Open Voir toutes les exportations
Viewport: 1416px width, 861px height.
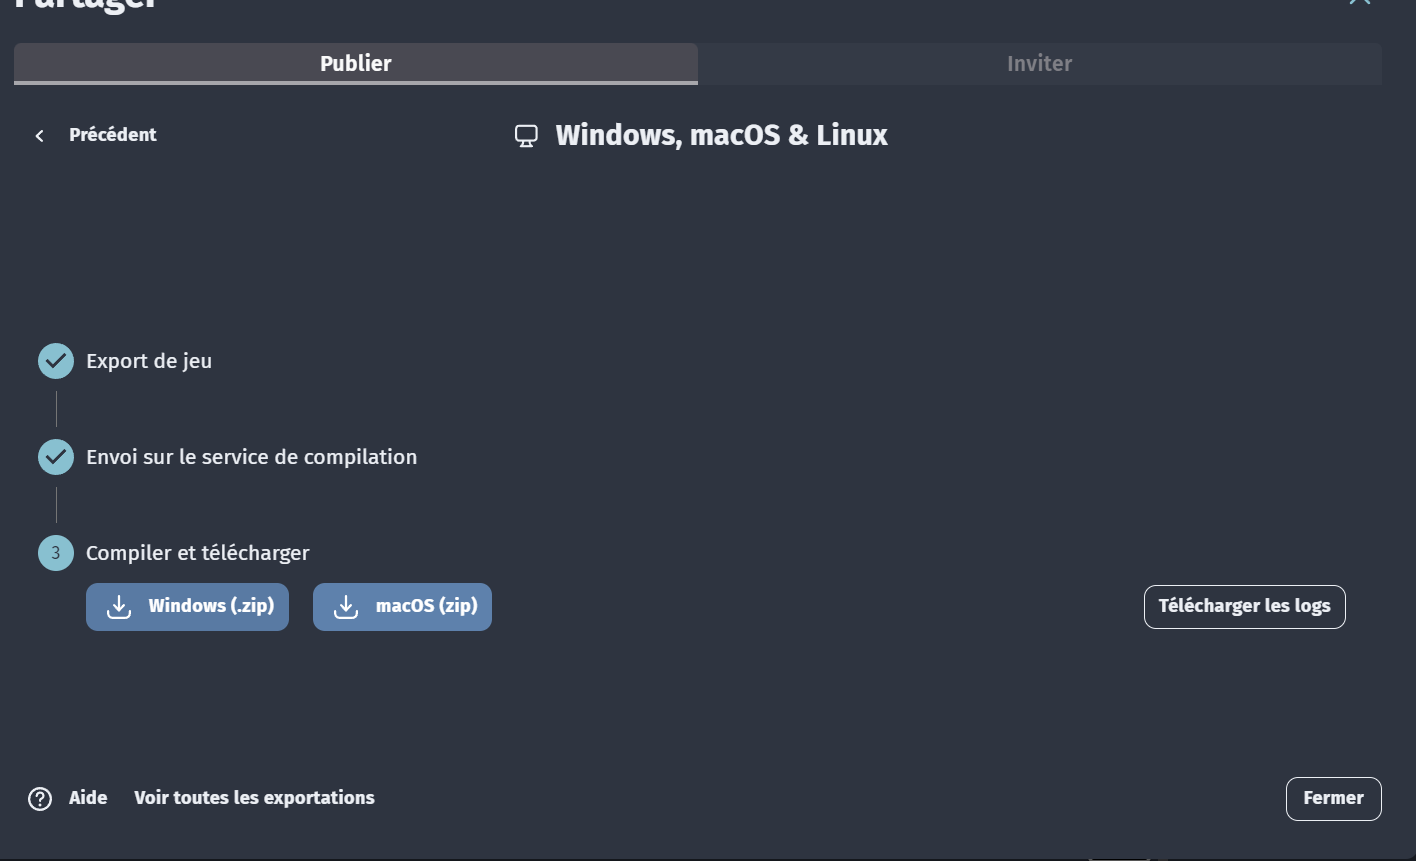point(254,798)
